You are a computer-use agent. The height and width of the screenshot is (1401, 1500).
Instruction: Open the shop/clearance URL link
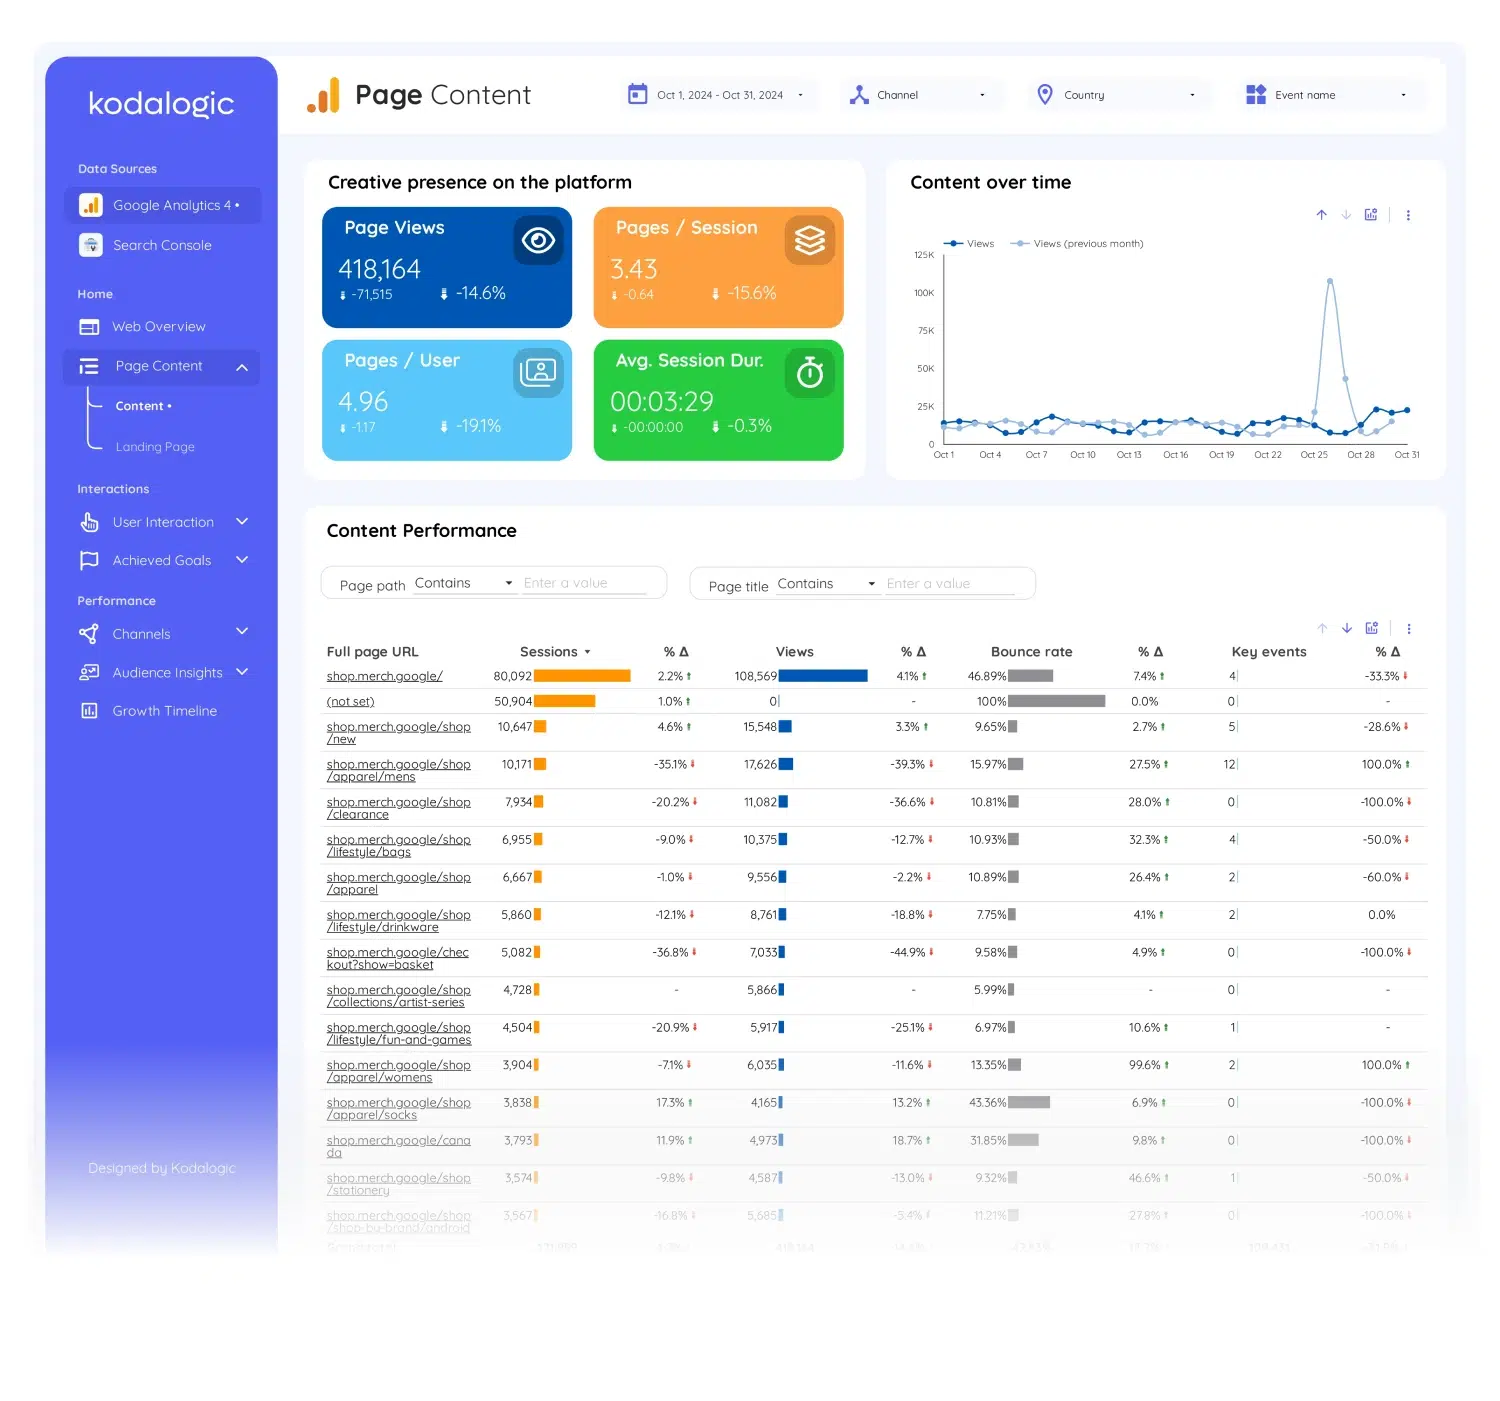point(398,808)
